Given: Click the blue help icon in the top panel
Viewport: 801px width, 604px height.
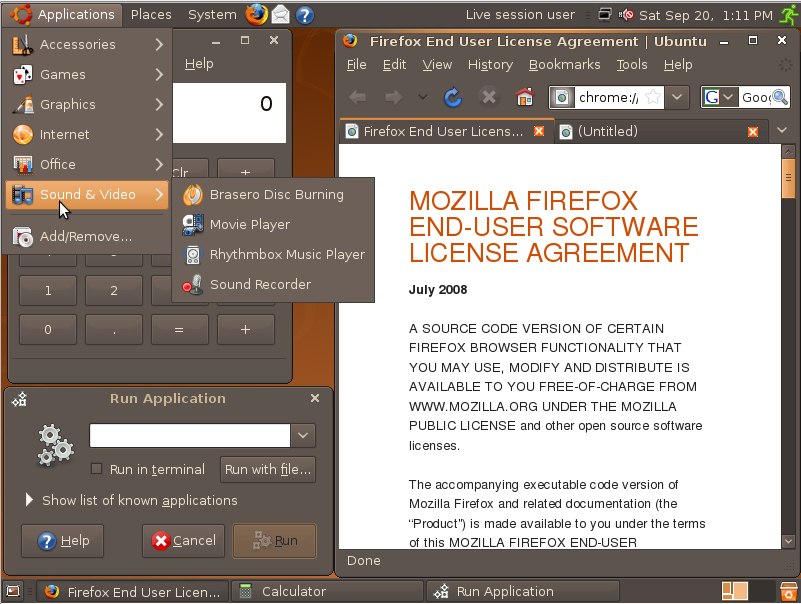Looking at the screenshot, I should (304, 15).
